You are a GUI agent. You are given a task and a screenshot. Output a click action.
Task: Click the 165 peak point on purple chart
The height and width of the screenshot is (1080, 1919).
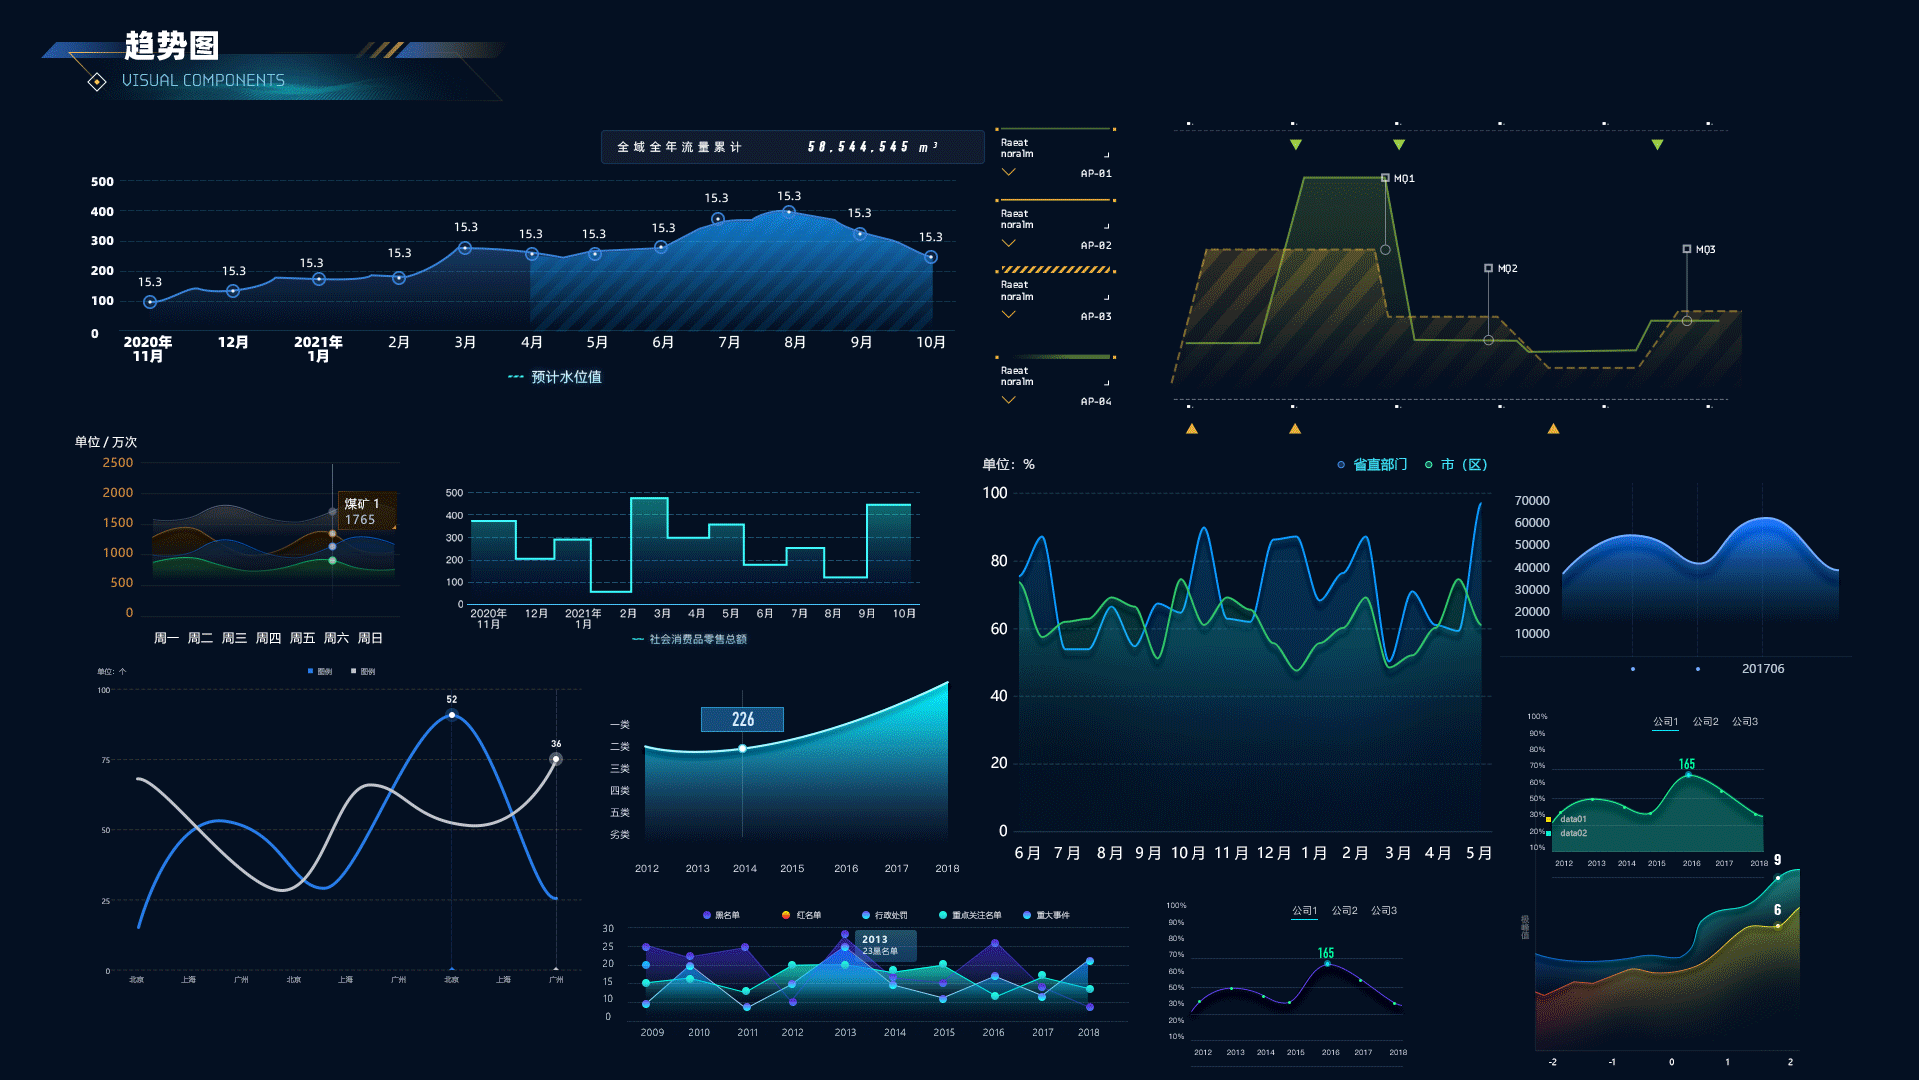point(1327,963)
